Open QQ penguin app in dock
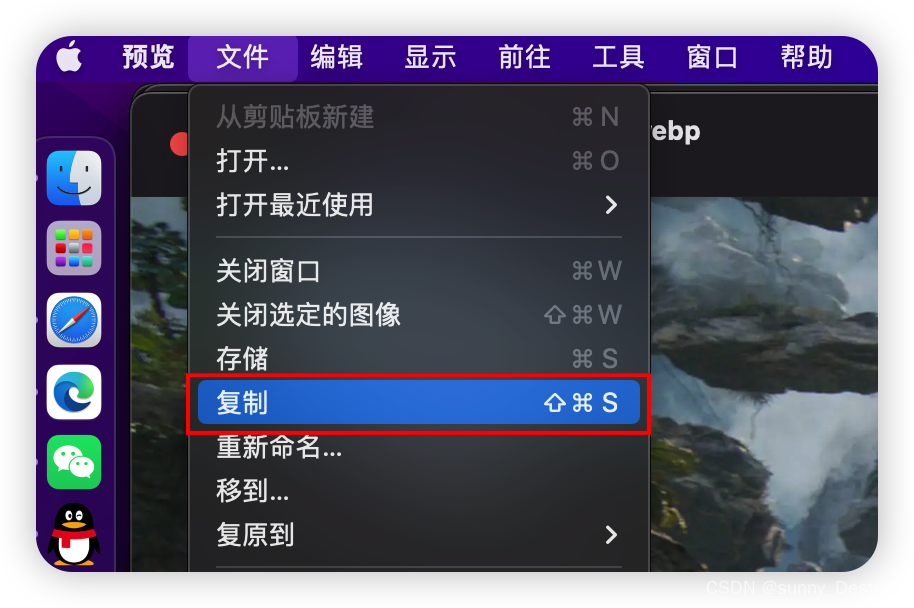 74,534
